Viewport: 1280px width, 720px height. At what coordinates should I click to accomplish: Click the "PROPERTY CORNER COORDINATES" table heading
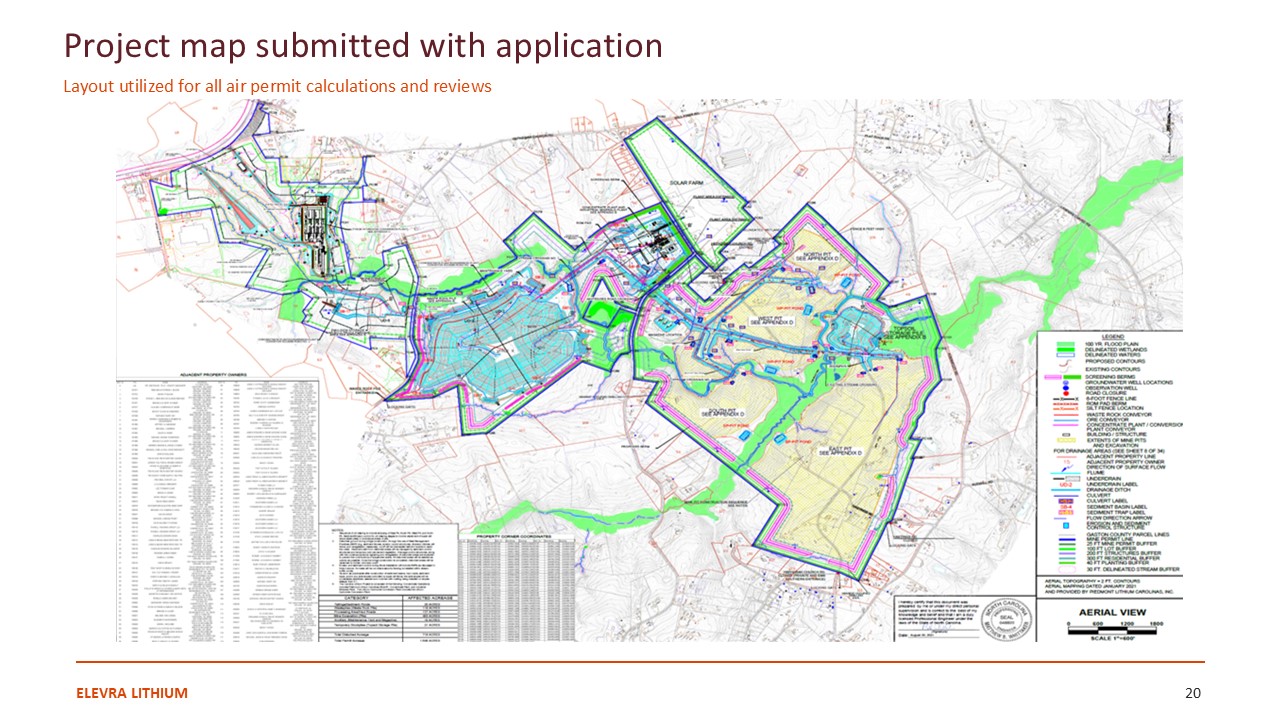(x=515, y=536)
